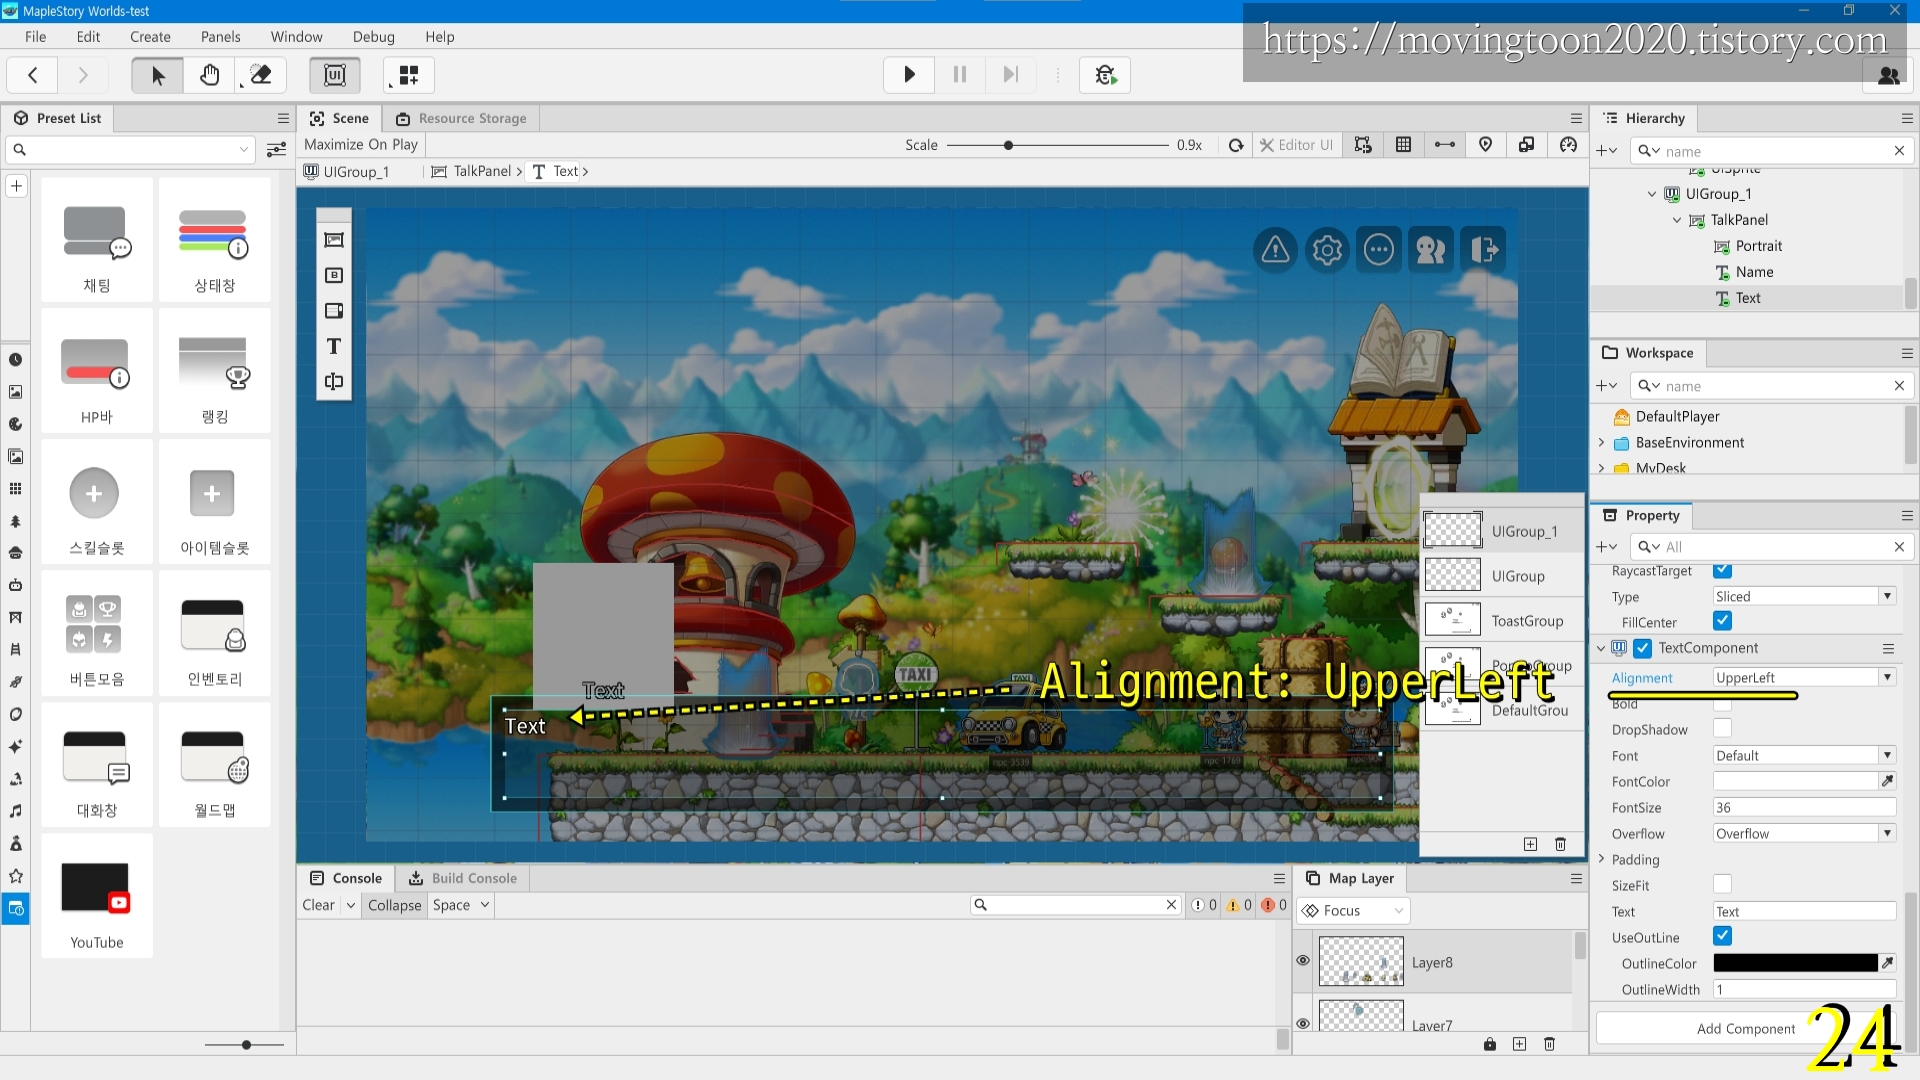Image resolution: width=1920 pixels, height=1080 pixels.
Task: Open the Create menu
Action: [x=150, y=37]
